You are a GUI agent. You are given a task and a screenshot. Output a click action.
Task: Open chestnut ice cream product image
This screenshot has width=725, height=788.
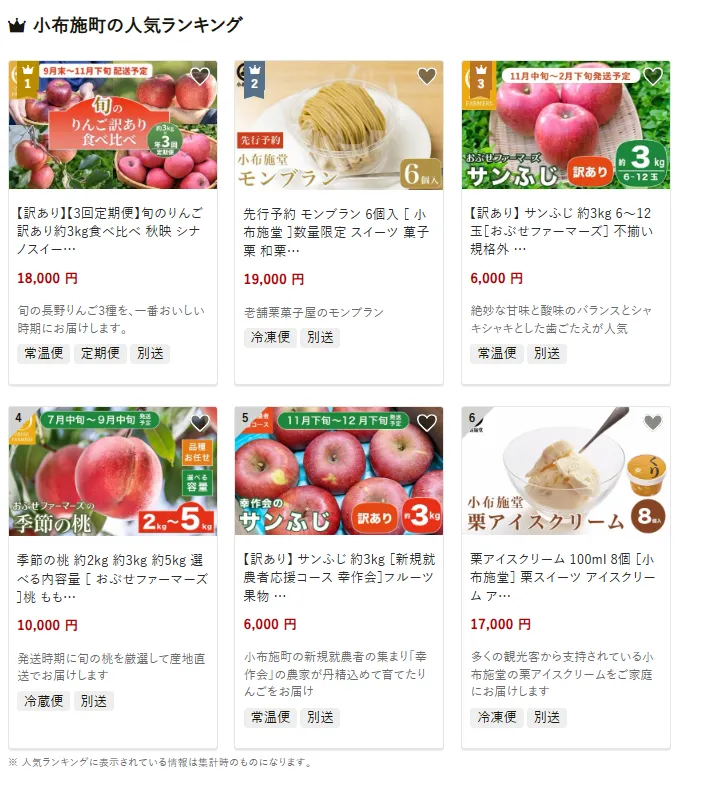point(566,471)
